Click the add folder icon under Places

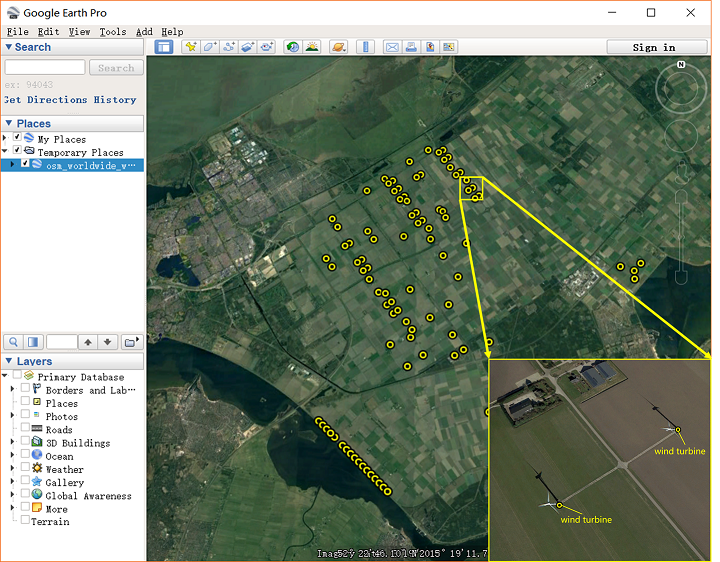pos(132,342)
